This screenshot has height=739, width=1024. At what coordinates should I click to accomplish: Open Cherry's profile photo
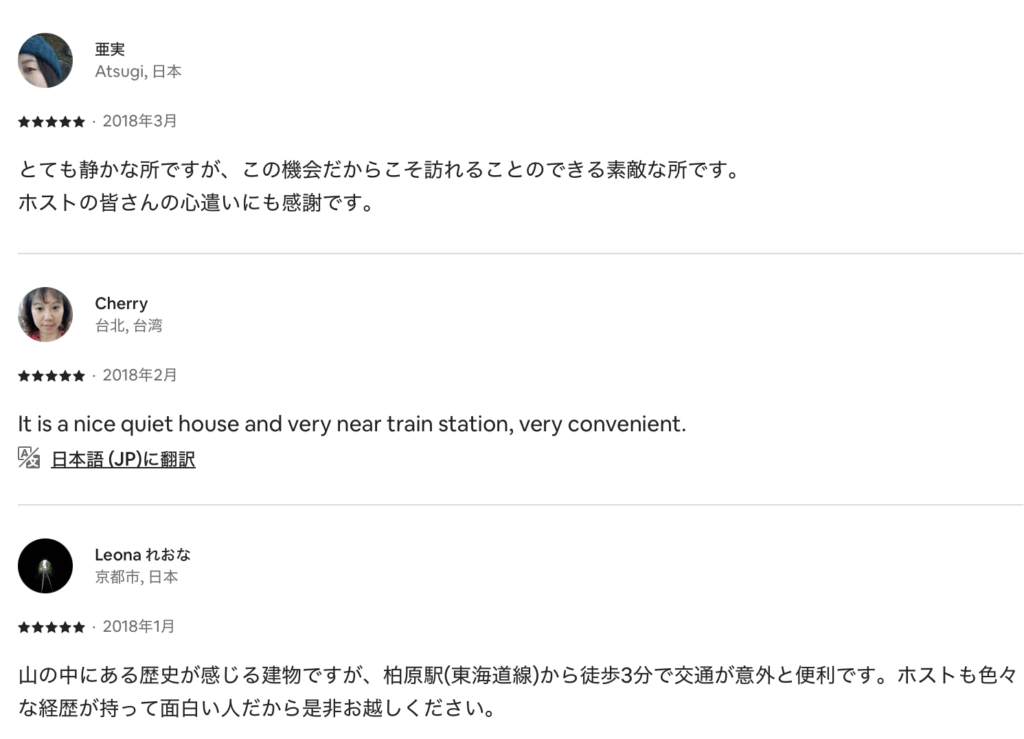coord(45,314)
